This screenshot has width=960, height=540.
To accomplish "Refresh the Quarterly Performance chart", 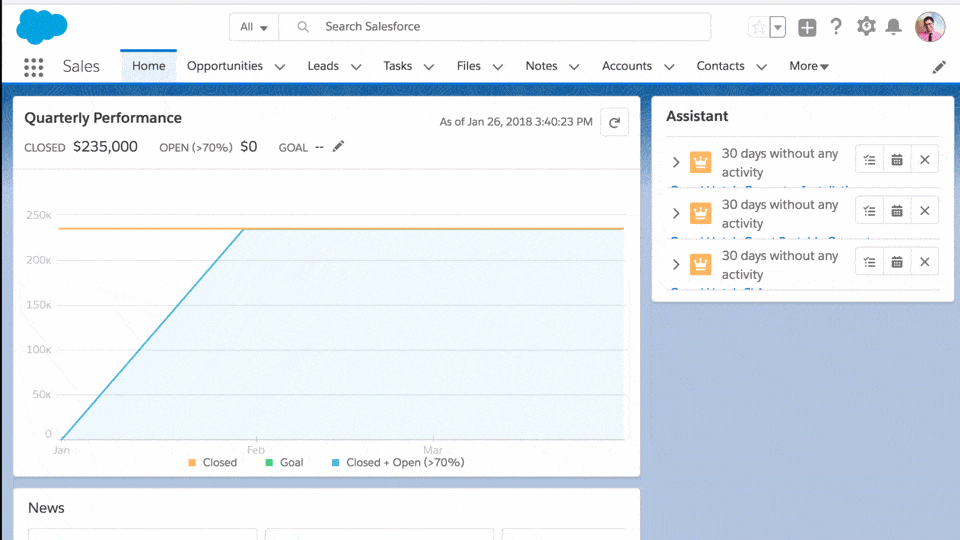I will 615,122.
